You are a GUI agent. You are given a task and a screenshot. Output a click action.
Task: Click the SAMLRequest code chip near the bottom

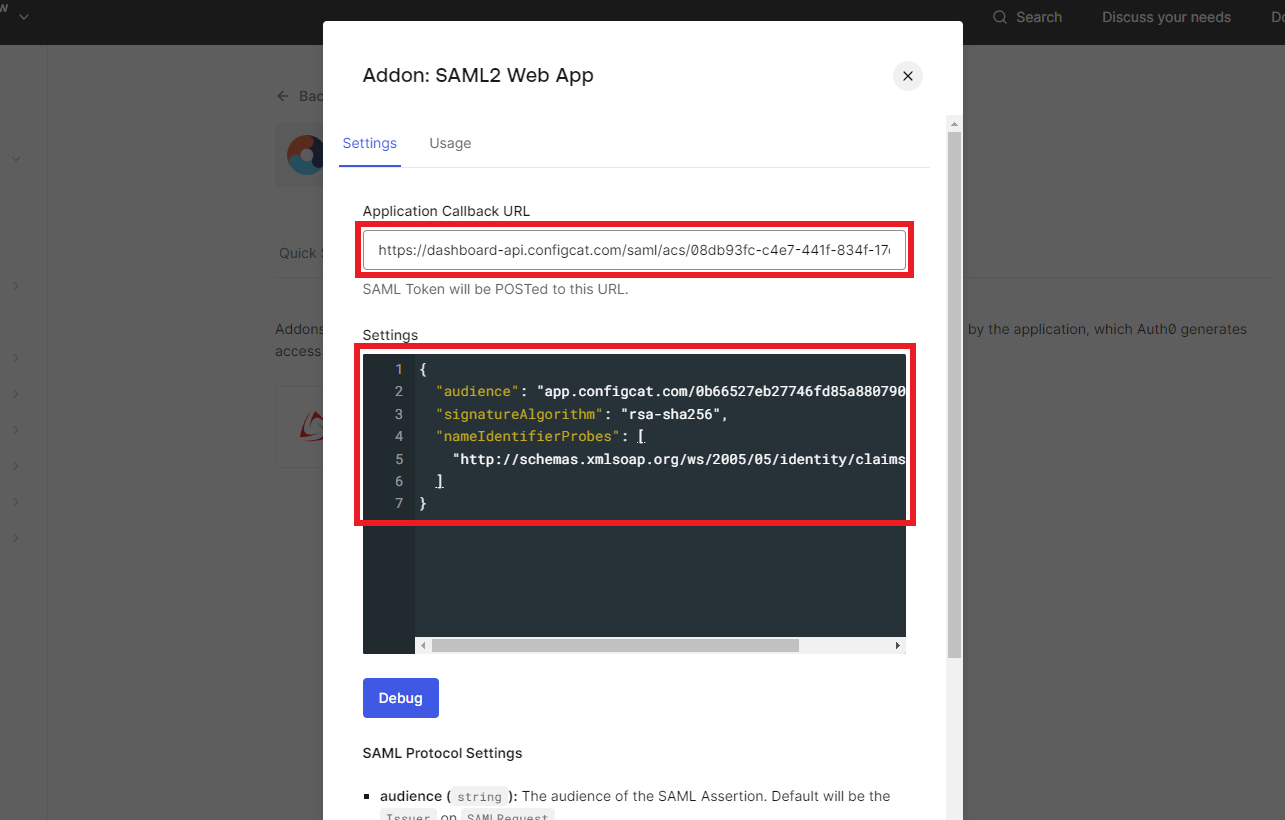508,816
